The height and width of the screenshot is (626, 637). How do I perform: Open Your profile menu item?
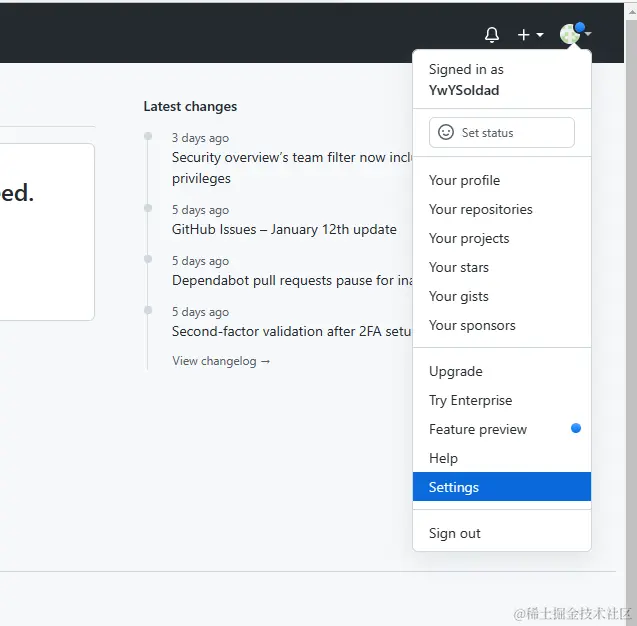(x=502, y=180)
